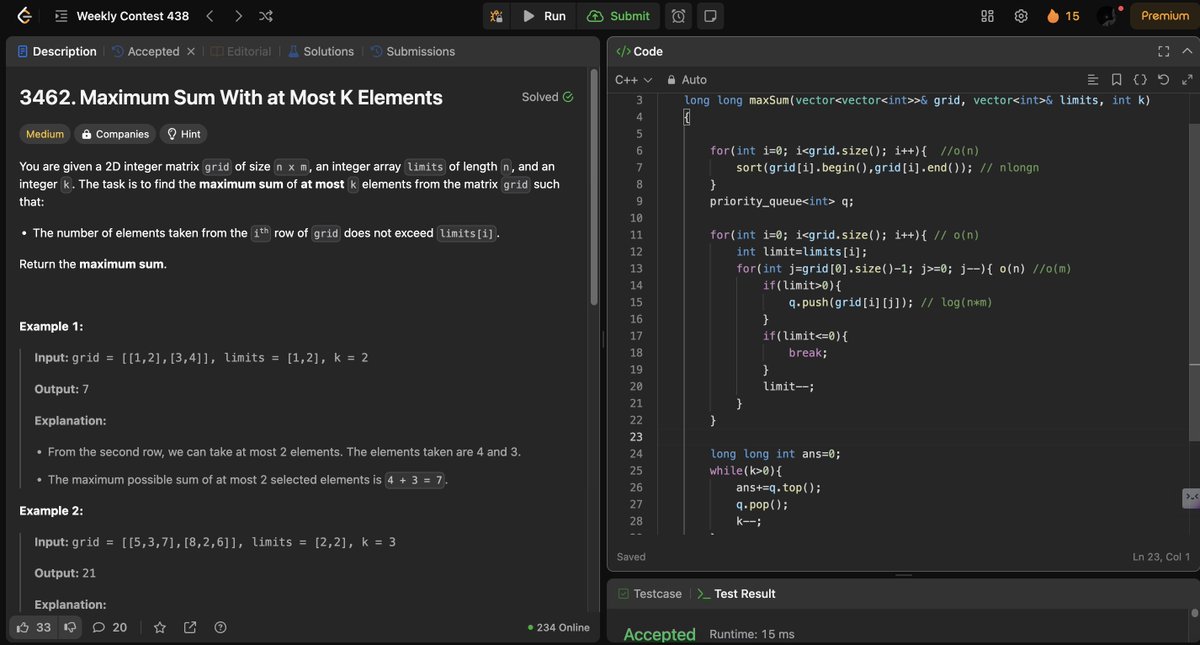Open the help question mark icon
The image size is (1200, 645).
coord(220,627)
